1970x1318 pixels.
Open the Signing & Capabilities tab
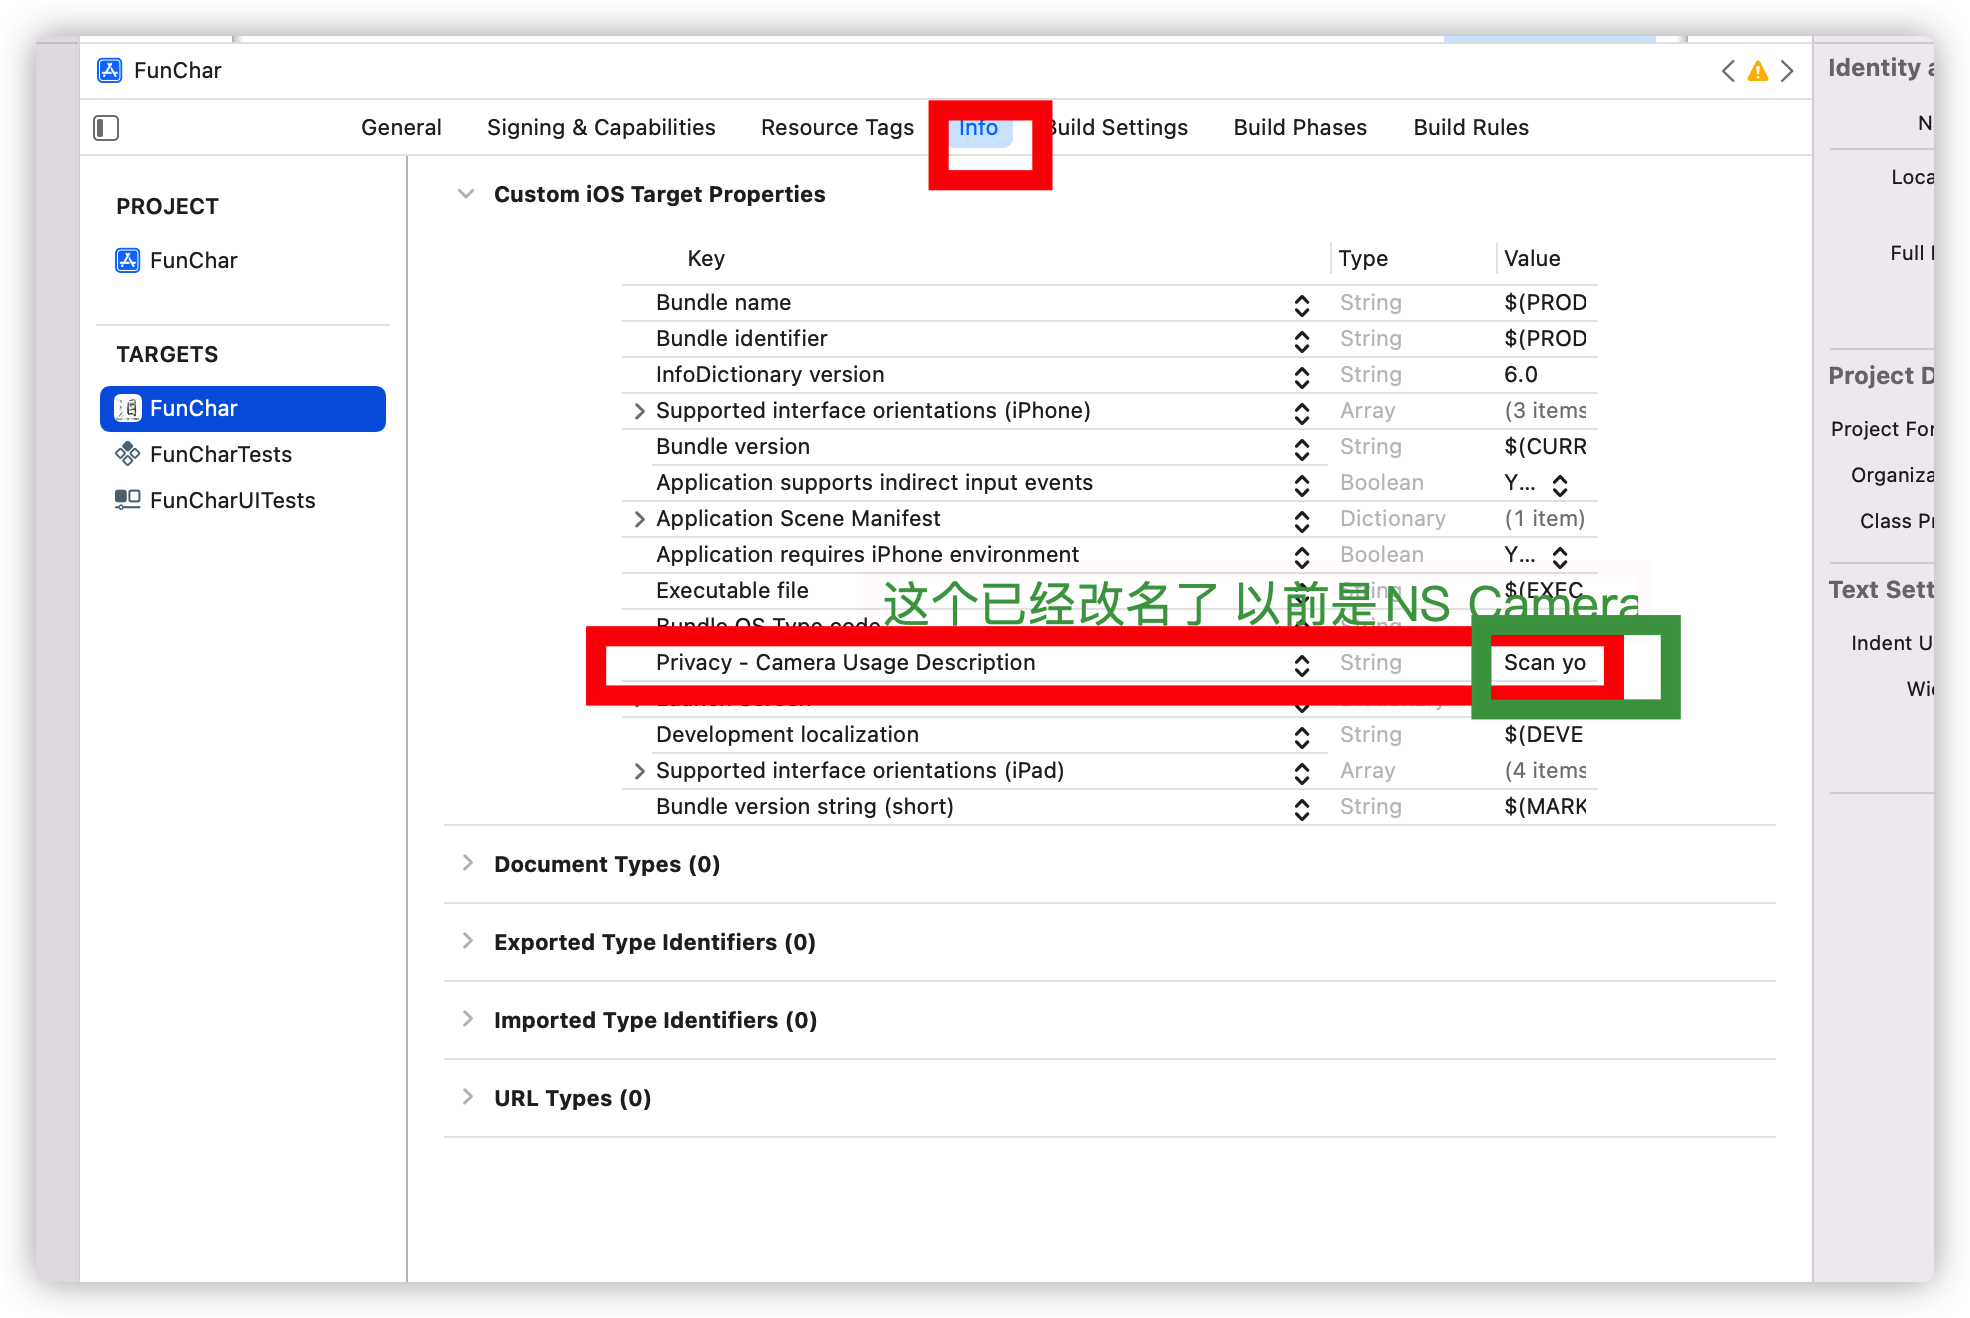601,127
